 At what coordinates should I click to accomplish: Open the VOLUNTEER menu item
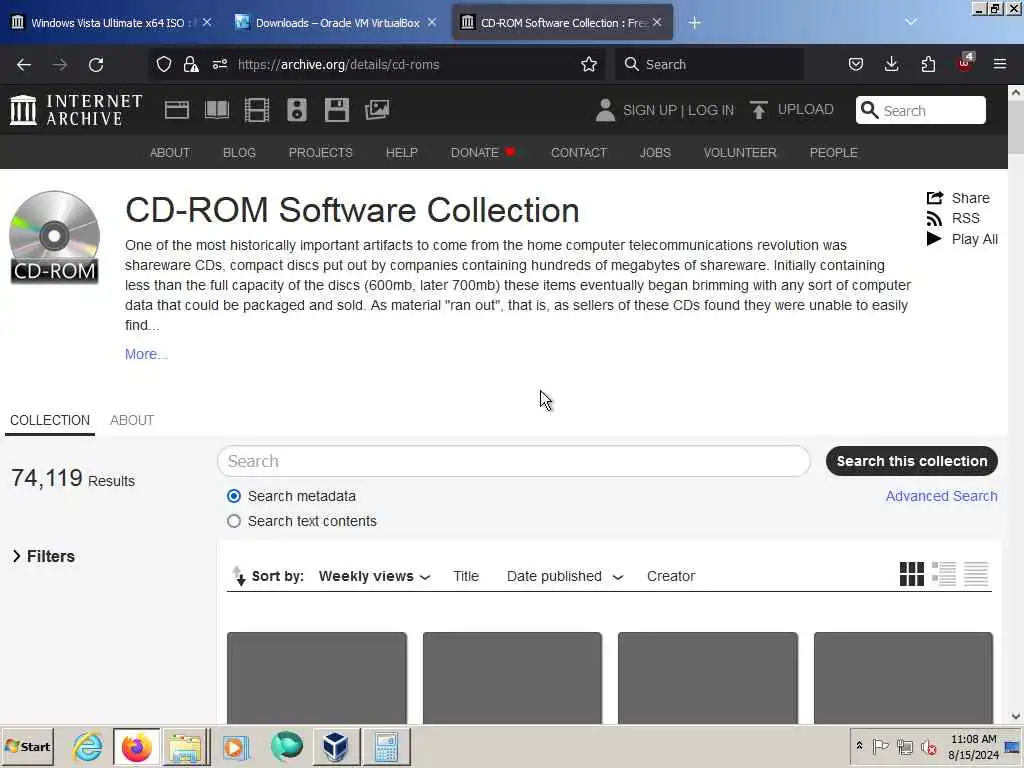click(740, 153)
